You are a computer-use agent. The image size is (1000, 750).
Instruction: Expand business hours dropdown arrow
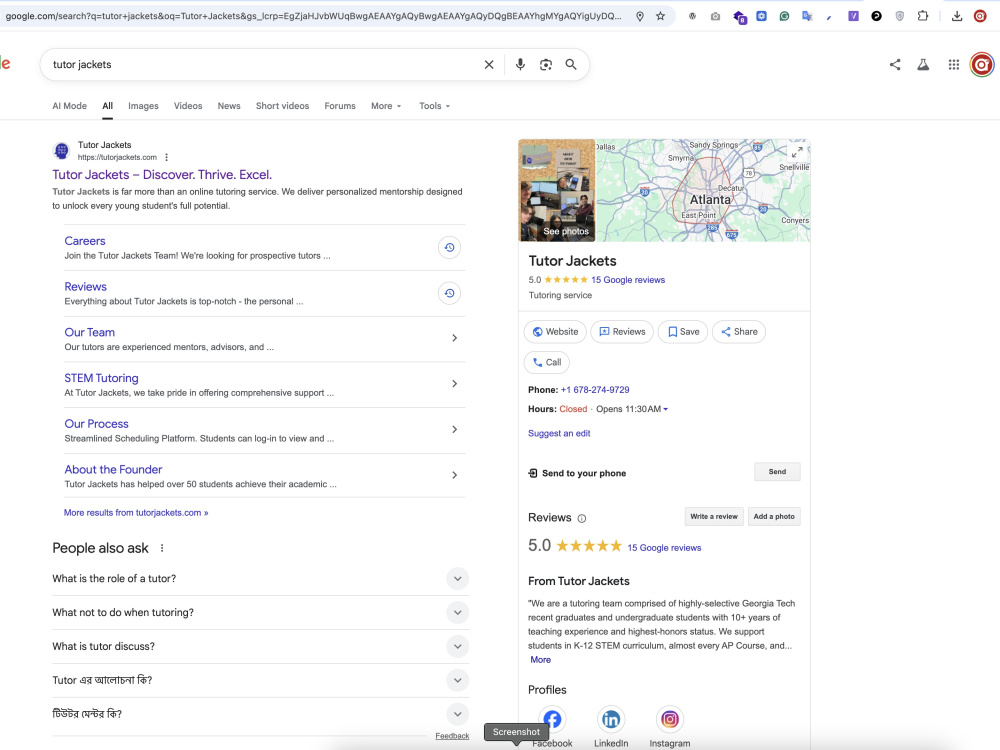pos(665,409)
